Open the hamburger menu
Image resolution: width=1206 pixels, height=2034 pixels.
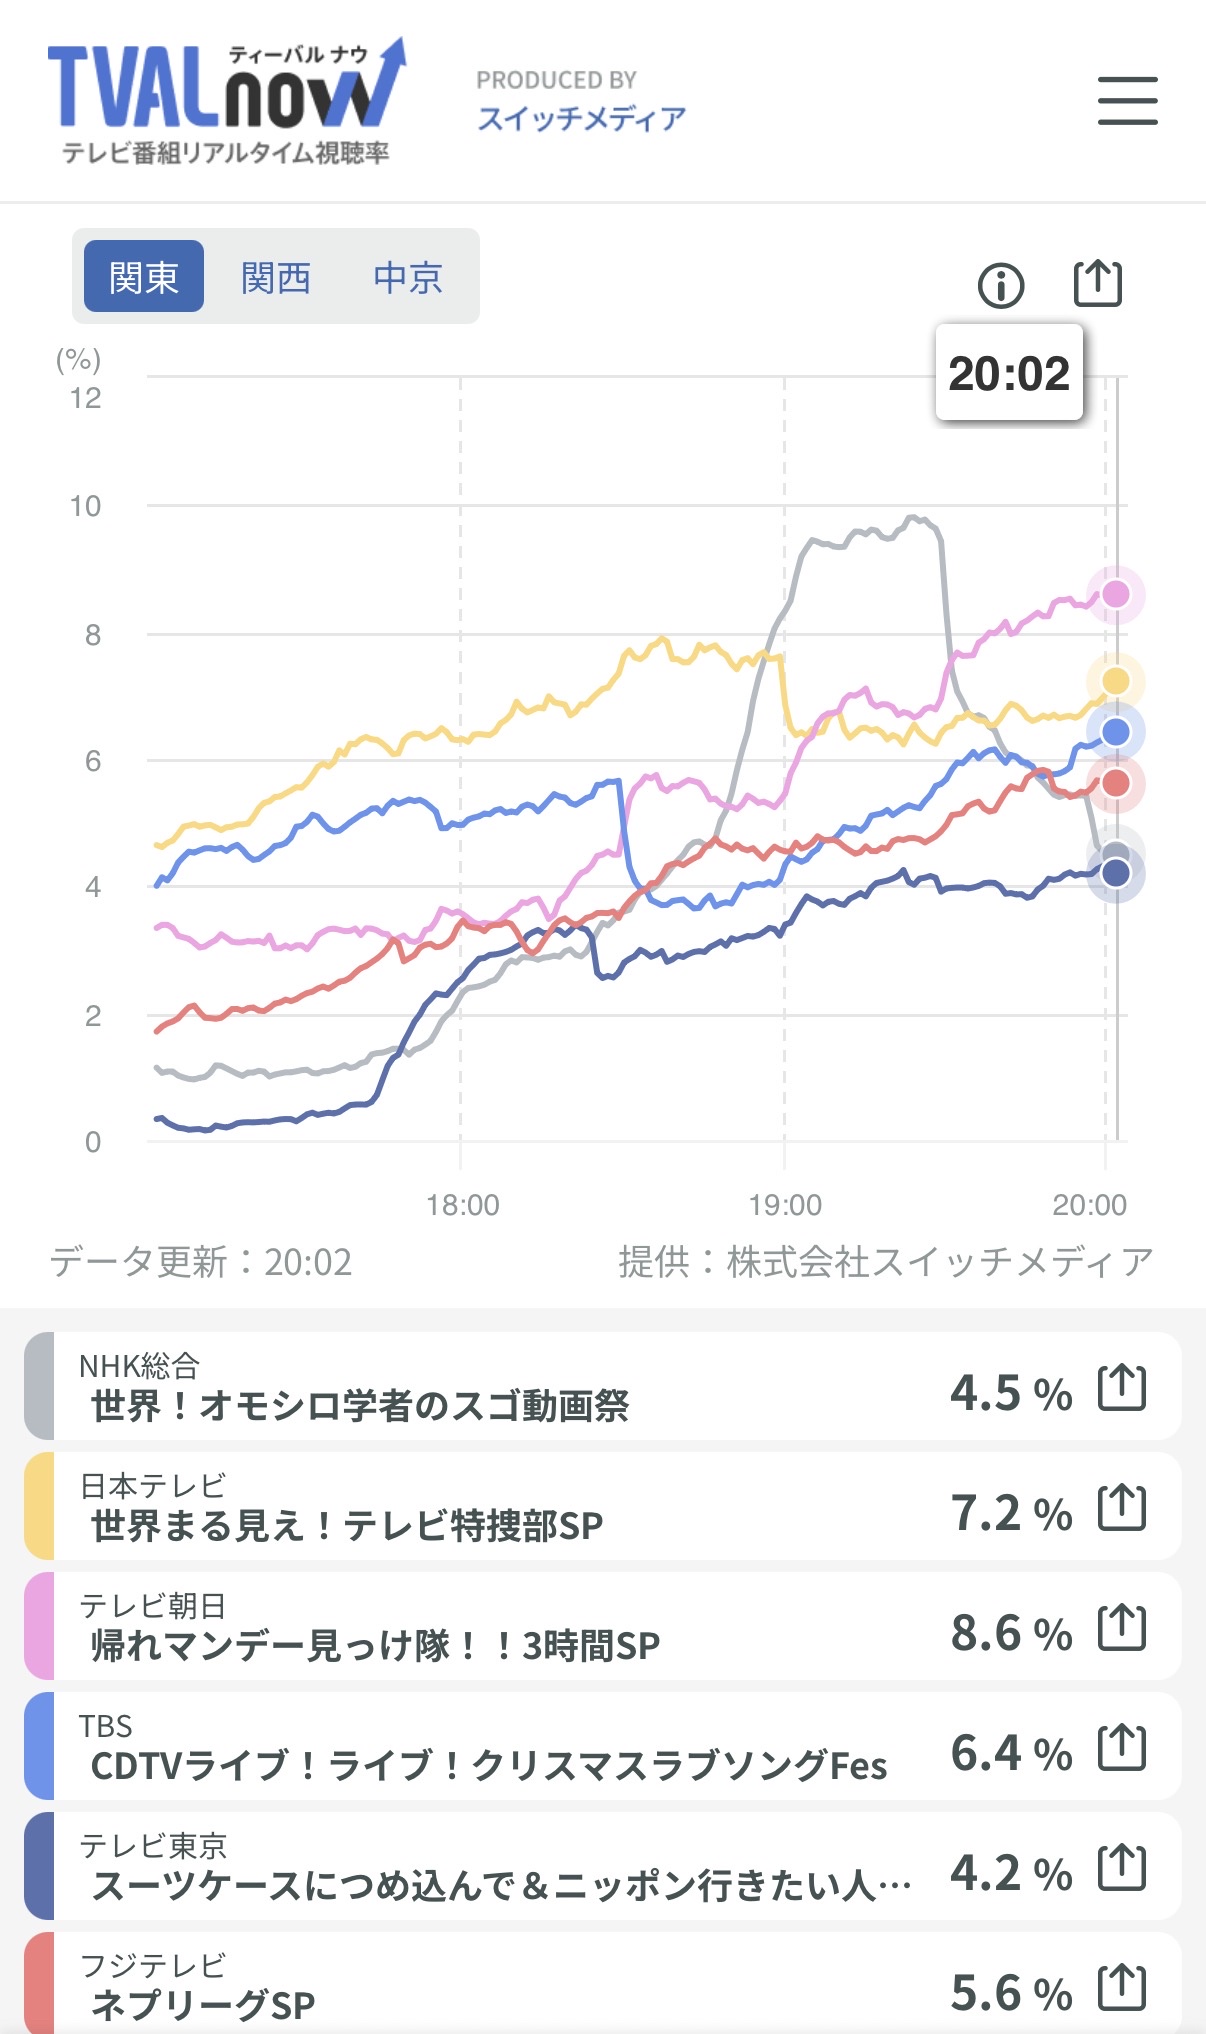click(x=1127, y=101)
